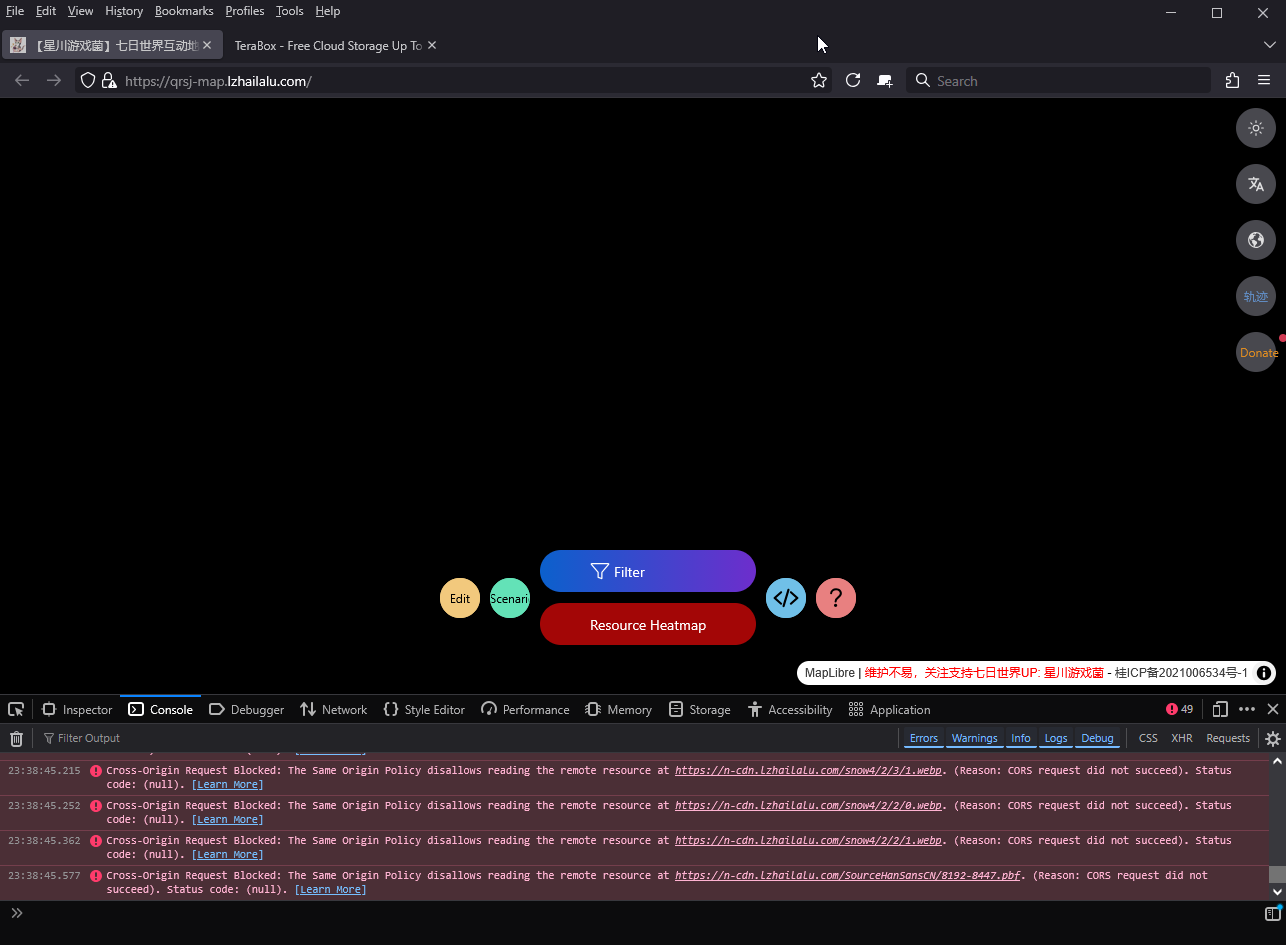Toggle the Debug console filter
The width and height of the screenshot is (1286, 945).
(1097, 738)
